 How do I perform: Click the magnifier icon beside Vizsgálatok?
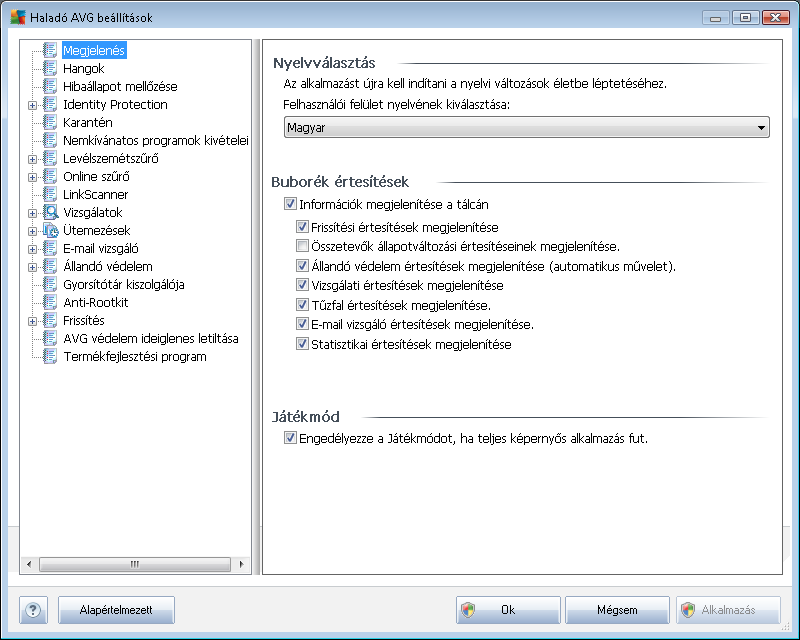coord(51,212)
